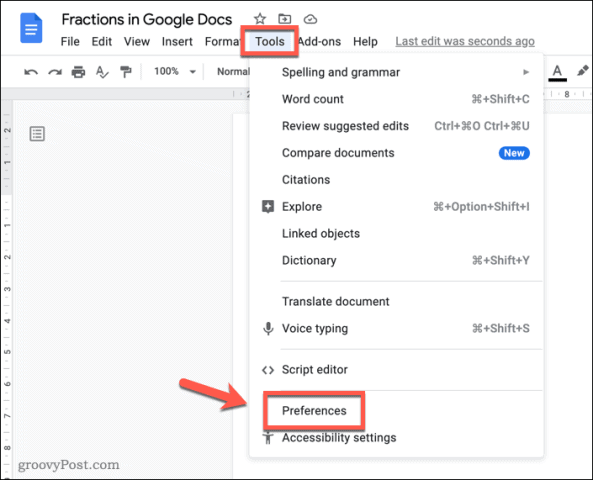
Task: Click the move to folder icon
Action: 284,19
